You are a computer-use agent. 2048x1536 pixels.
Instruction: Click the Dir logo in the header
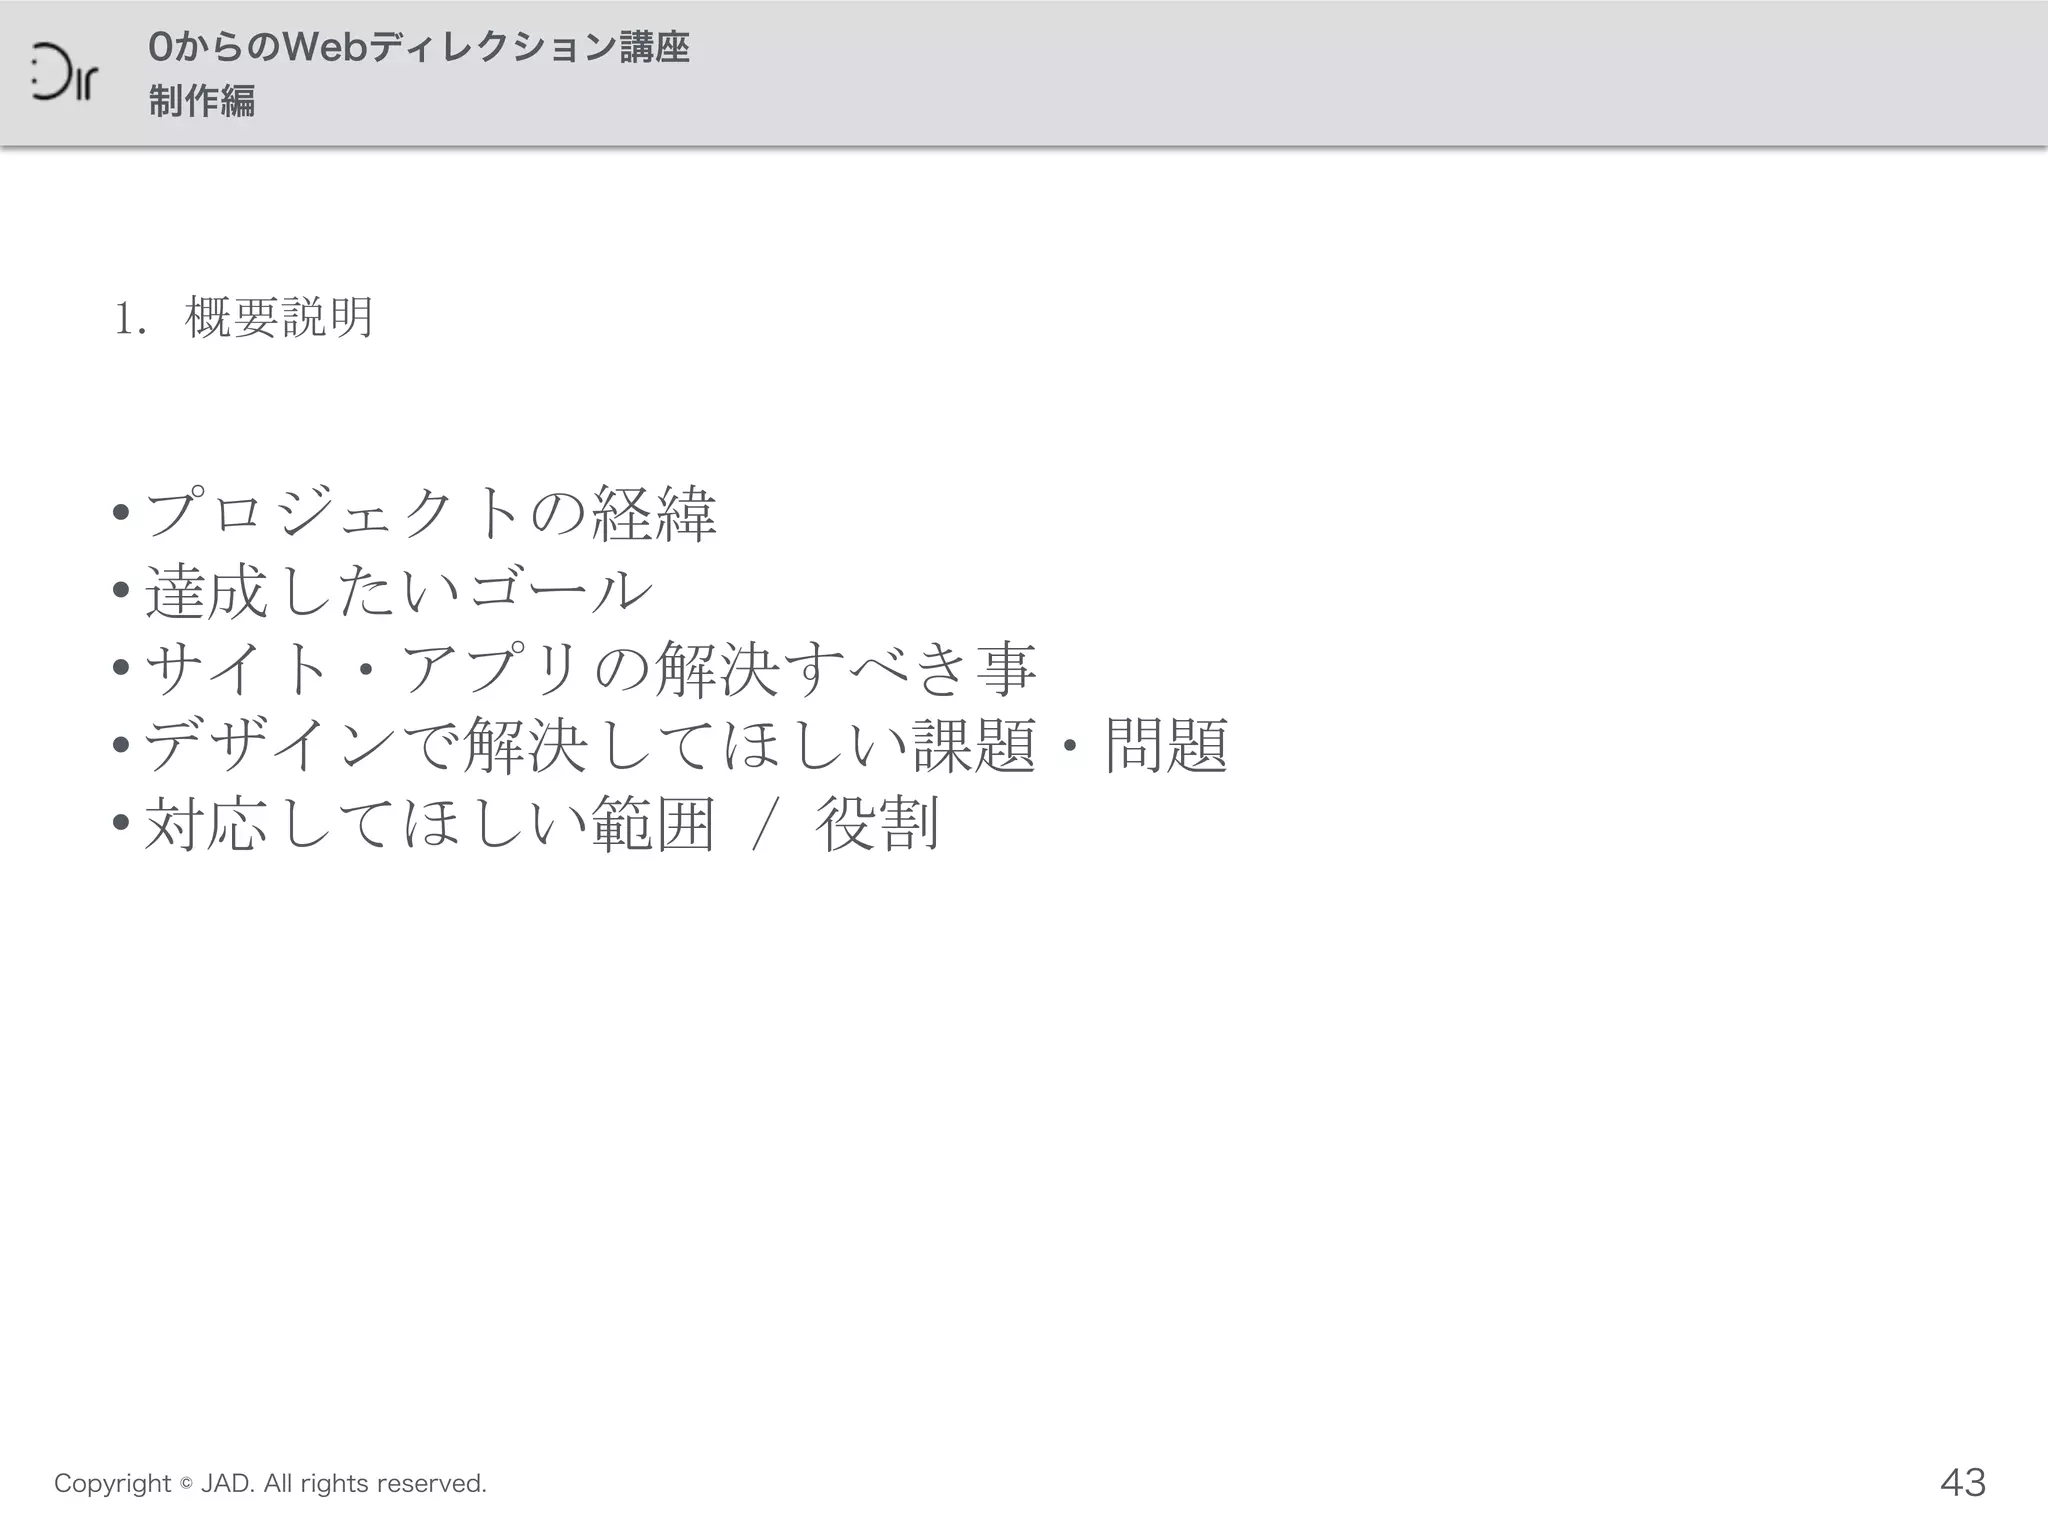64,73
